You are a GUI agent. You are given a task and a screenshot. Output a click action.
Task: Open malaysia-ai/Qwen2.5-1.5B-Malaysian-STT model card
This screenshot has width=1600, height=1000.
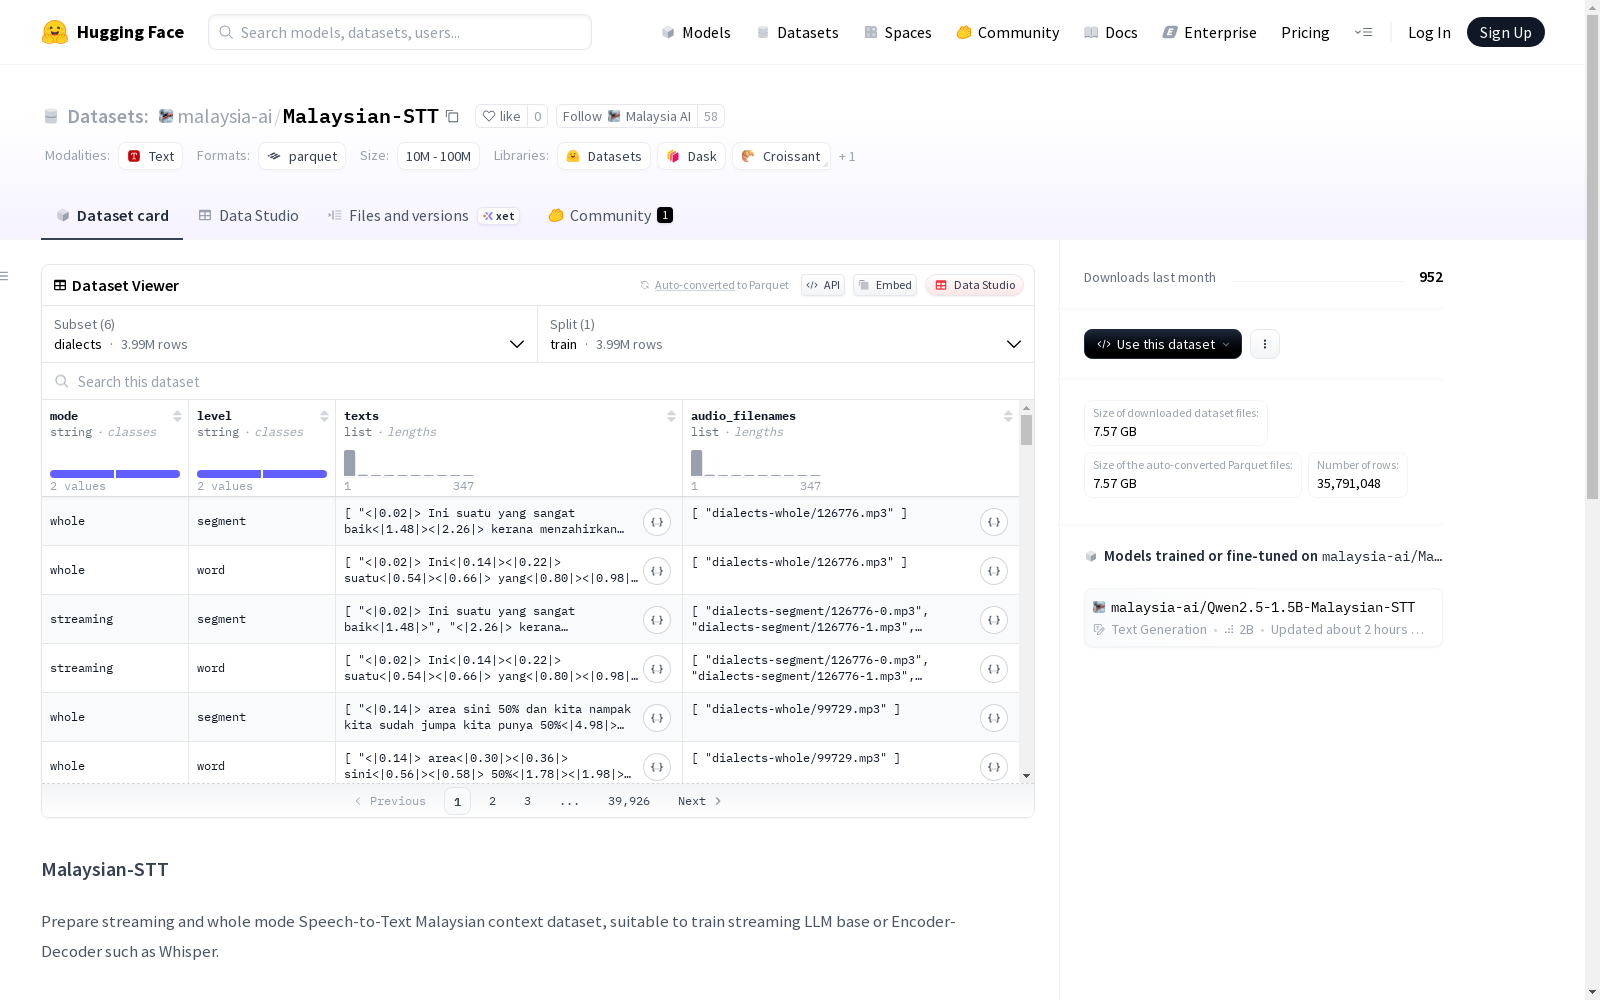click(x=1263, y=617)
